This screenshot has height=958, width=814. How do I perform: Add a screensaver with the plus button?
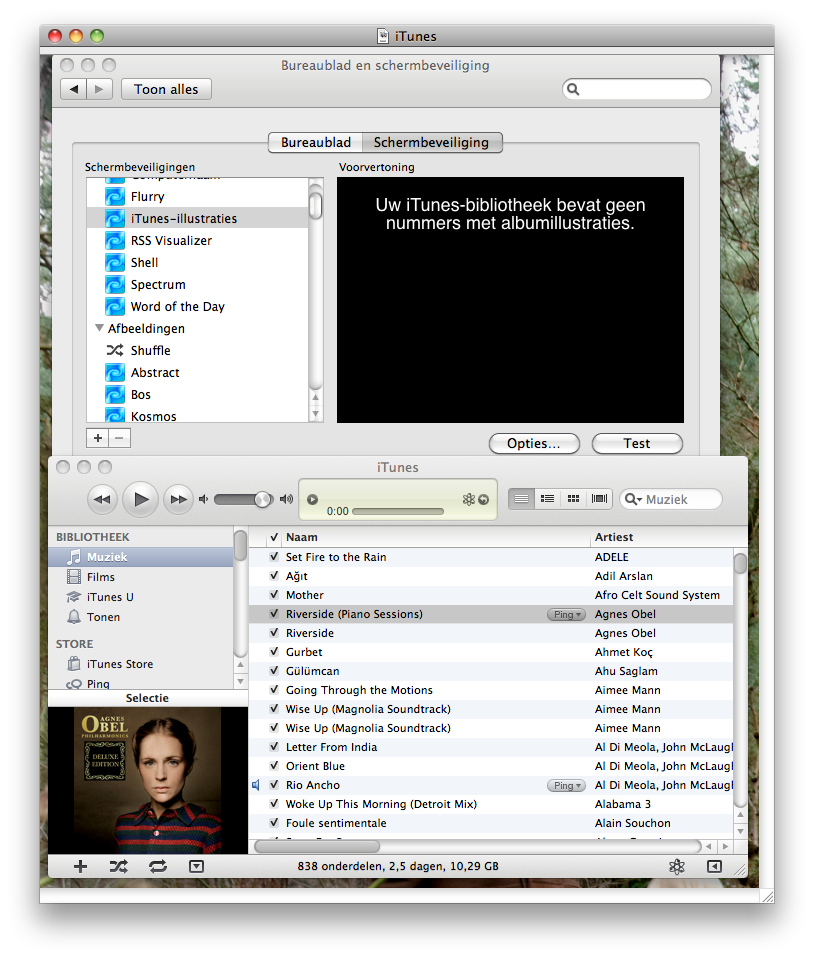click(98, 438)
